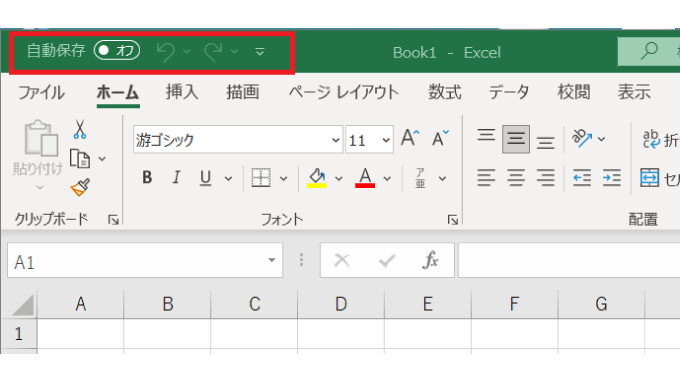Go to ページ レイアウト tab

tap(343, 92)
